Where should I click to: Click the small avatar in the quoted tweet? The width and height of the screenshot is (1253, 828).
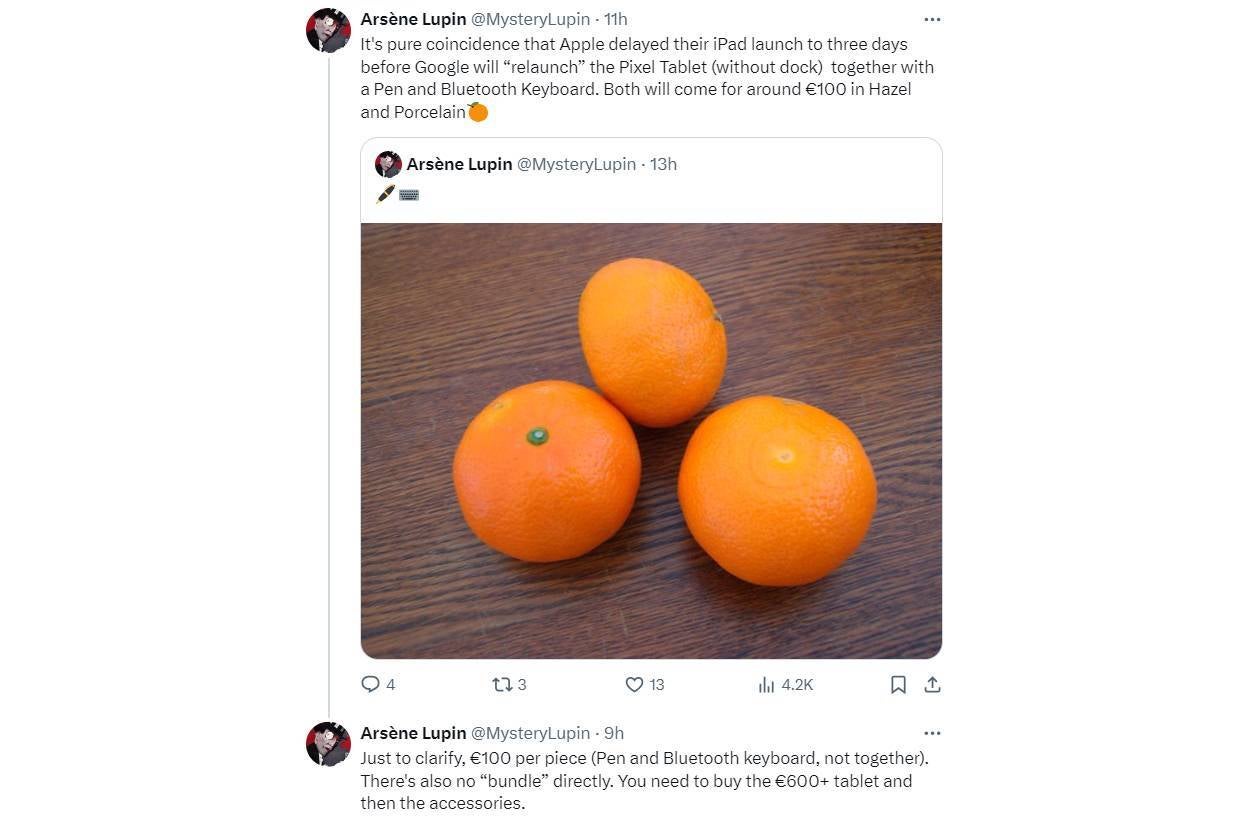click(388, 164)
